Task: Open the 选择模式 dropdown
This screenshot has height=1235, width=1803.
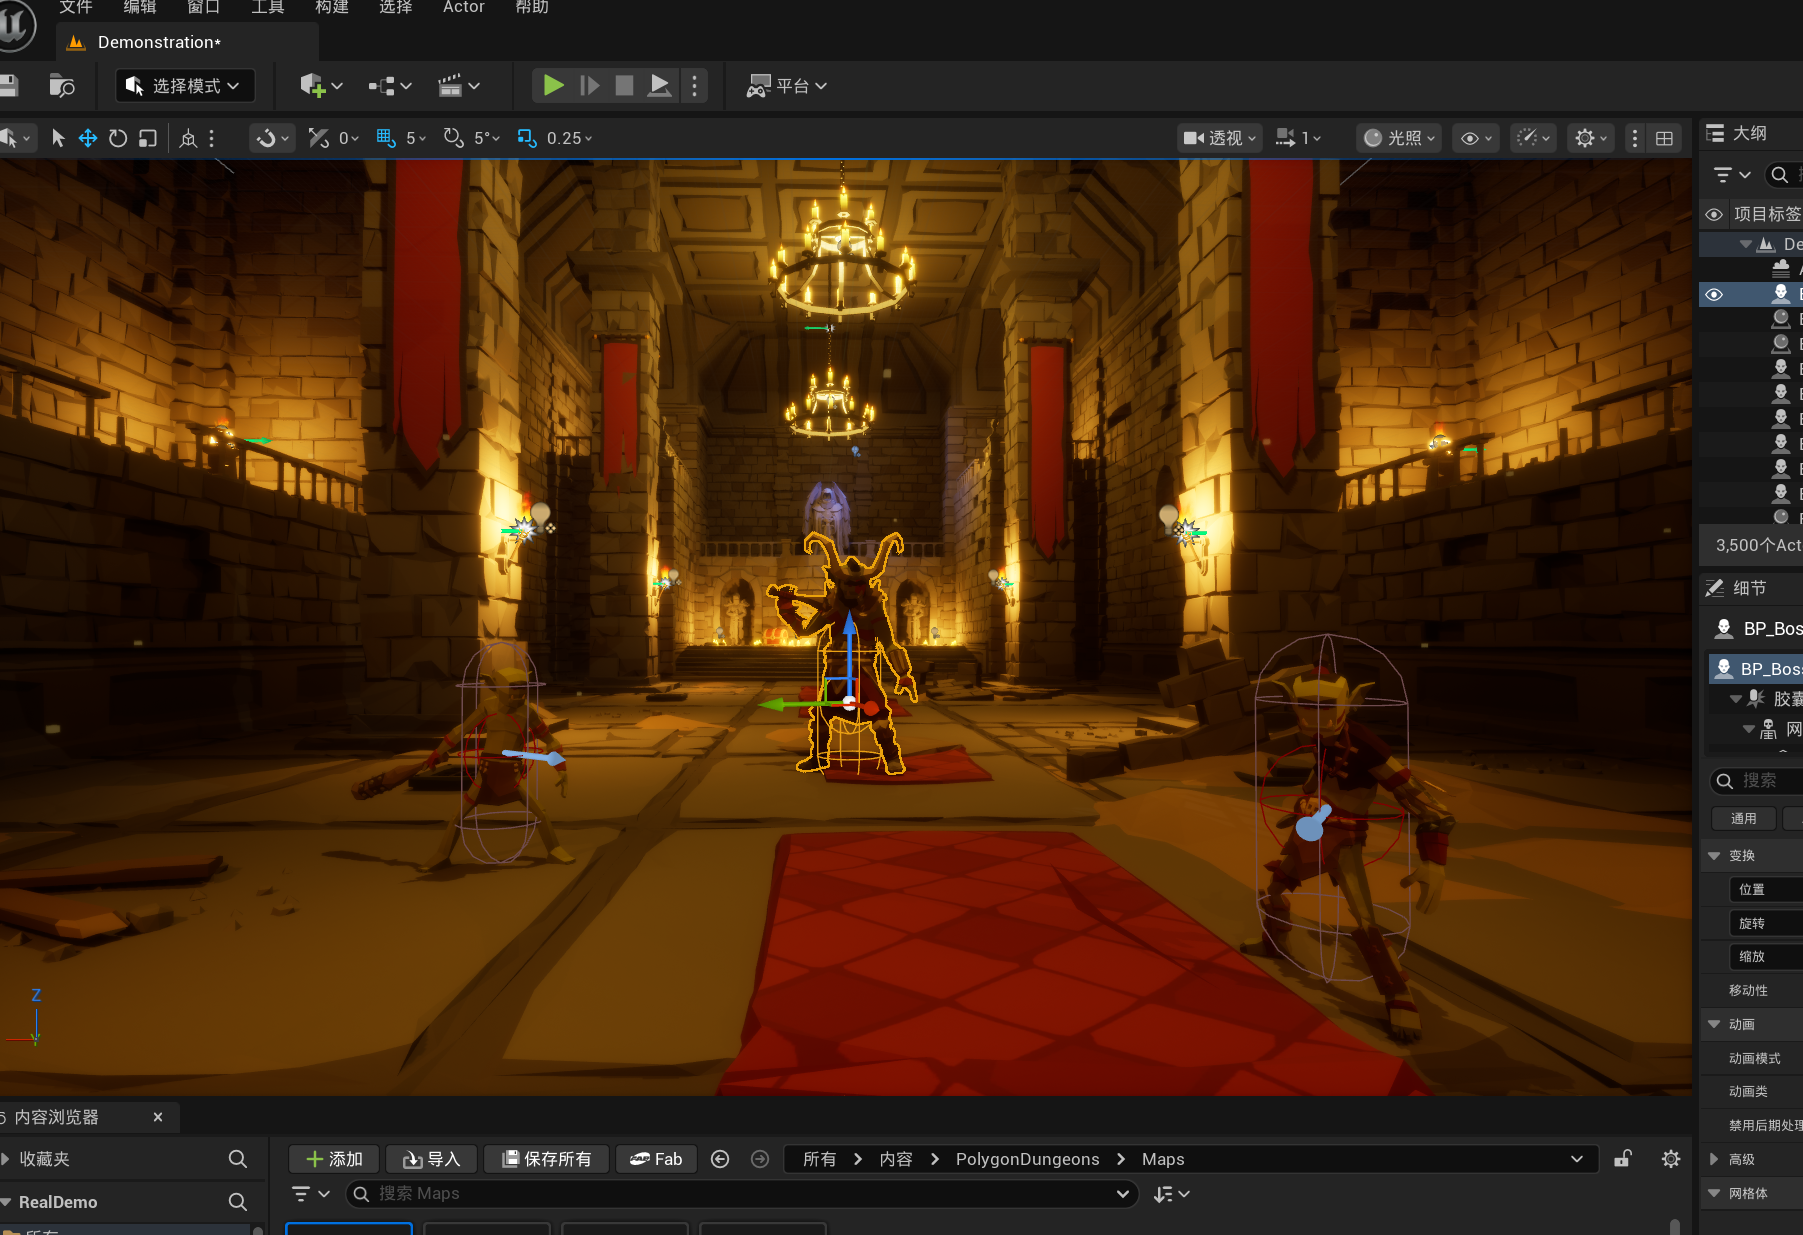Action: pyautogui.click(x=186, y=86)
